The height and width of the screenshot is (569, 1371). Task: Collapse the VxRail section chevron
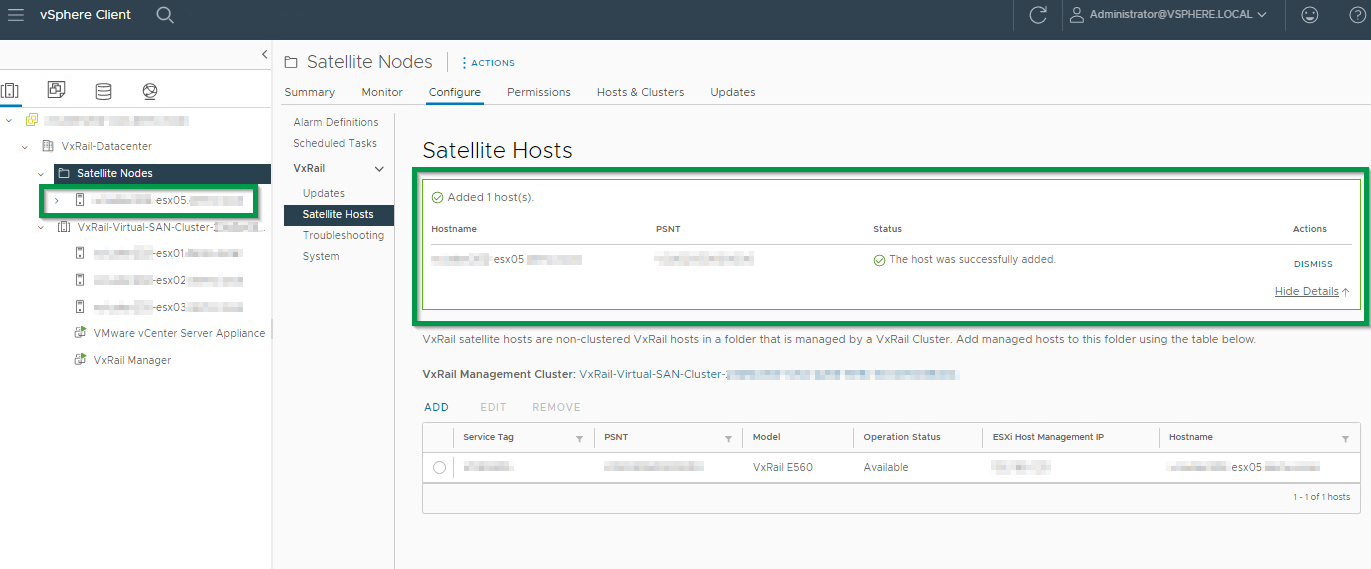pos(379,169)
